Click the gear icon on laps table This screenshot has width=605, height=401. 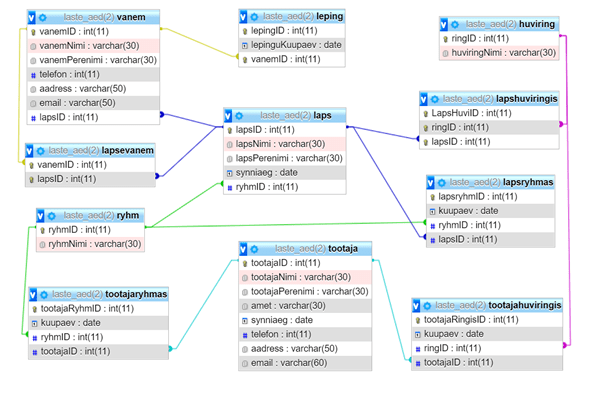coord(240,115)
